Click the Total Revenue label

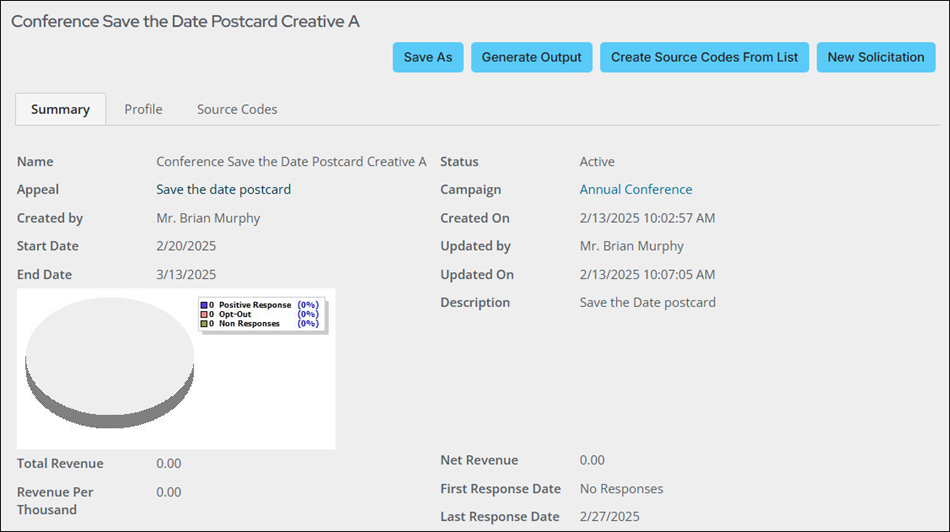click(x=60, y=463)
